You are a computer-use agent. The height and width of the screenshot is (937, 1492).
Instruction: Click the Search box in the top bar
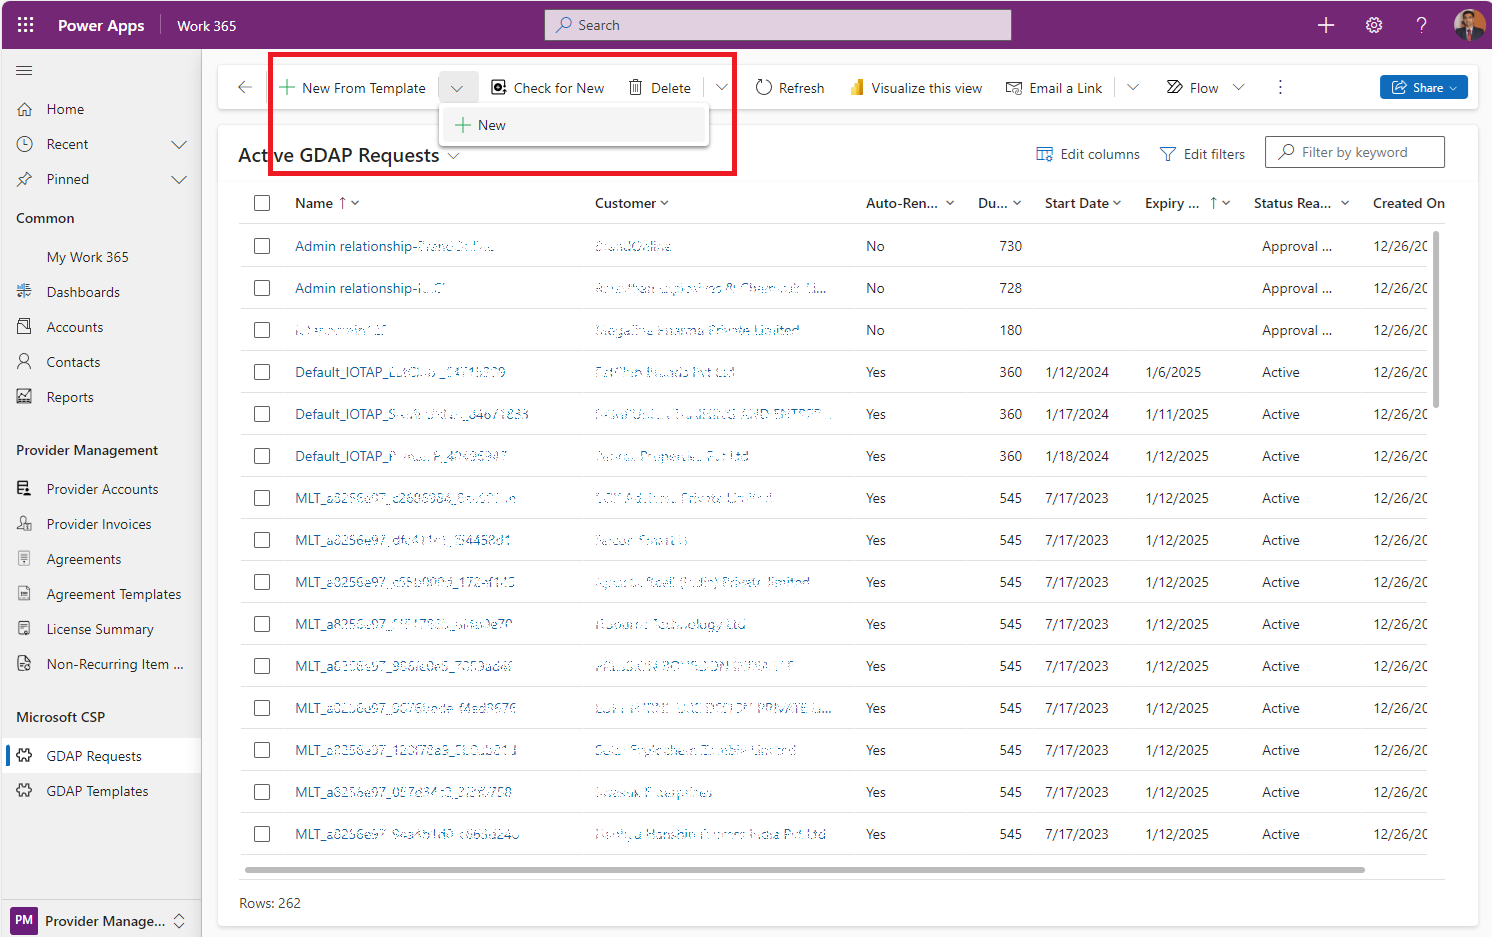pyautogui.click(x=778, y=25)
